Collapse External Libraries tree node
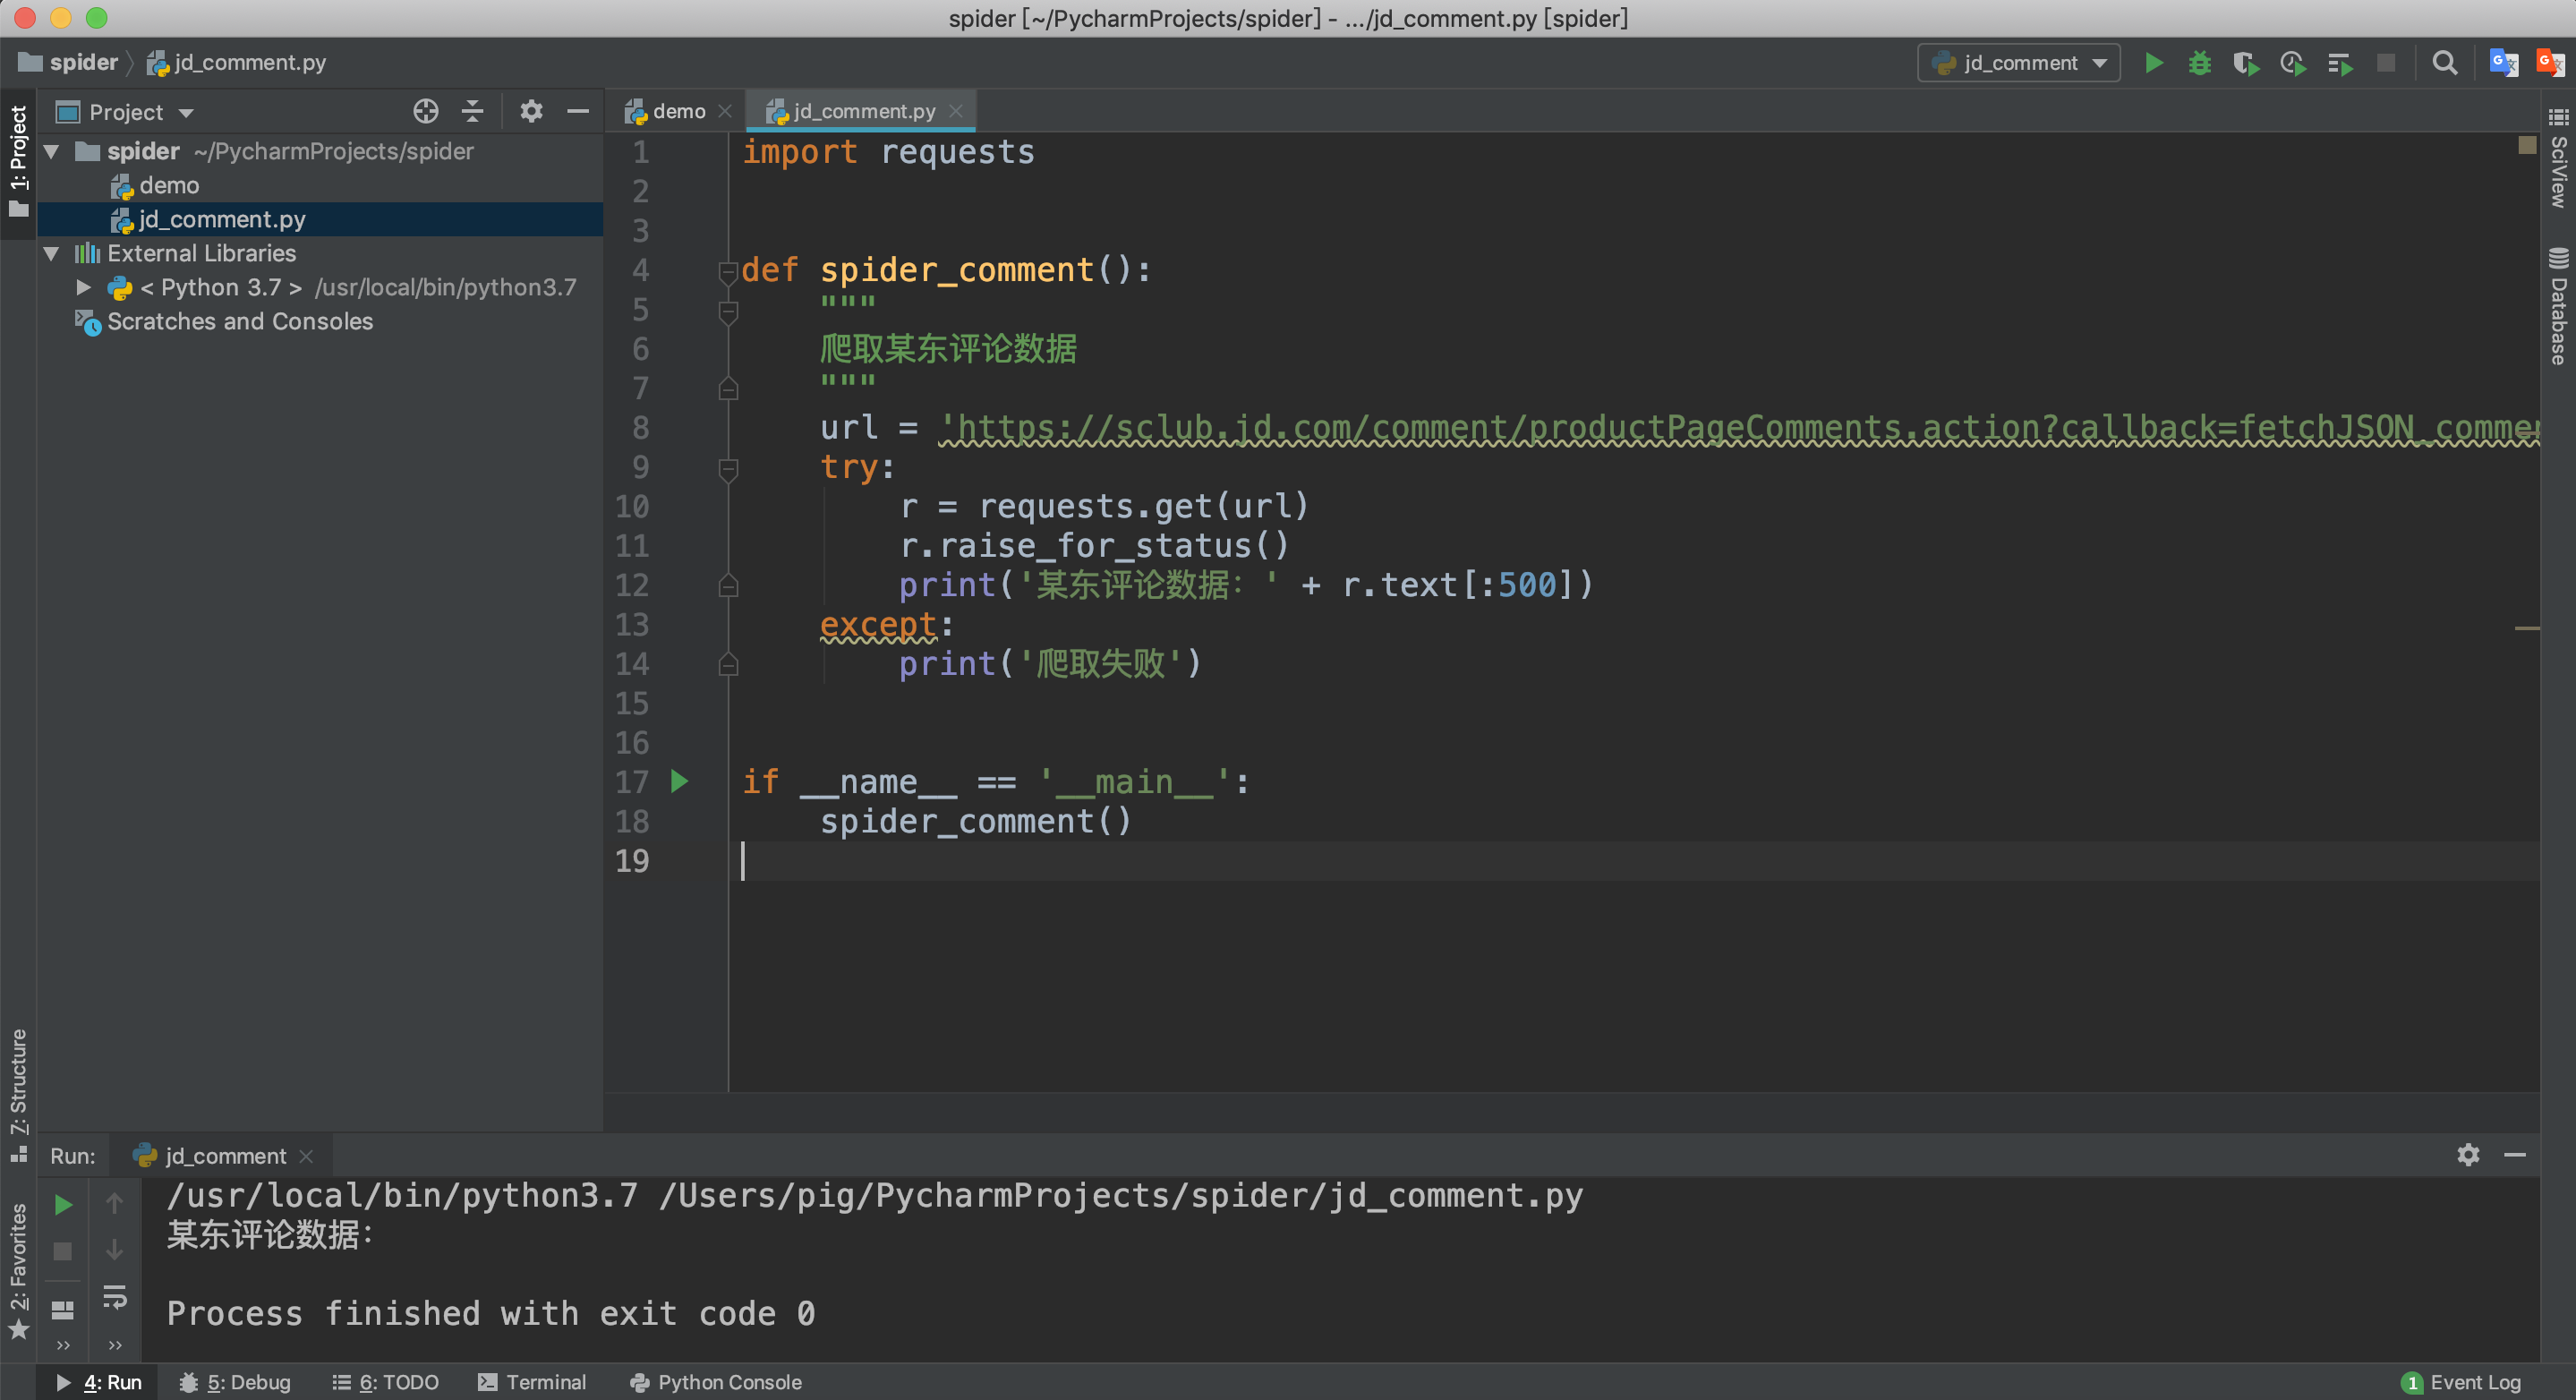Viewport: 2576px width, 1400px height. pos(52,254)
